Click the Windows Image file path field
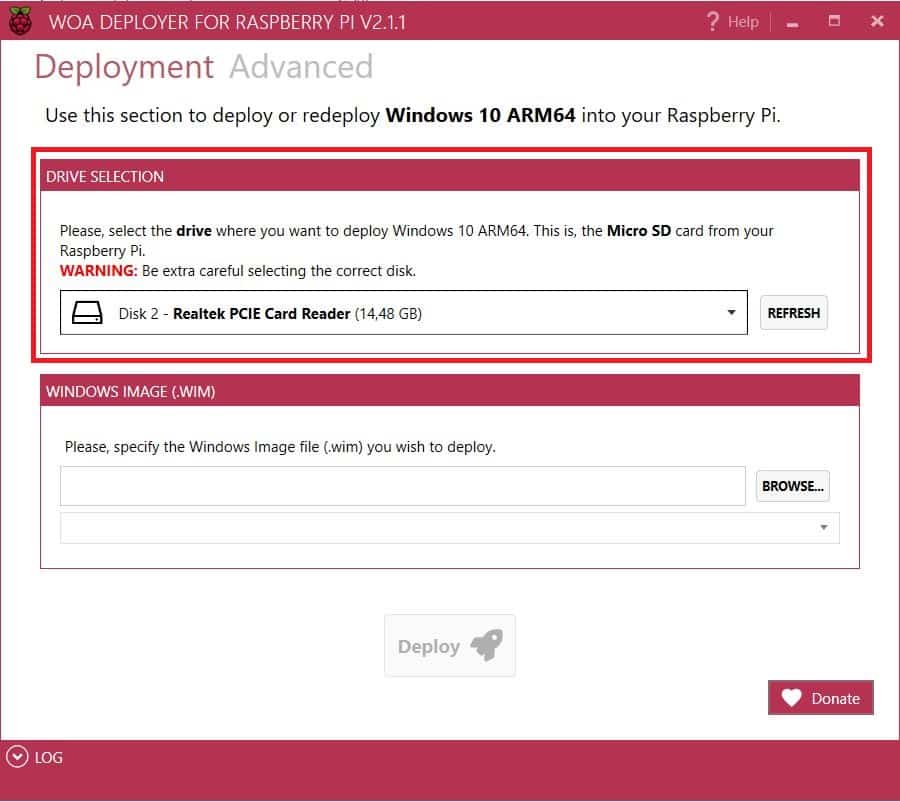 coord(402,486)
